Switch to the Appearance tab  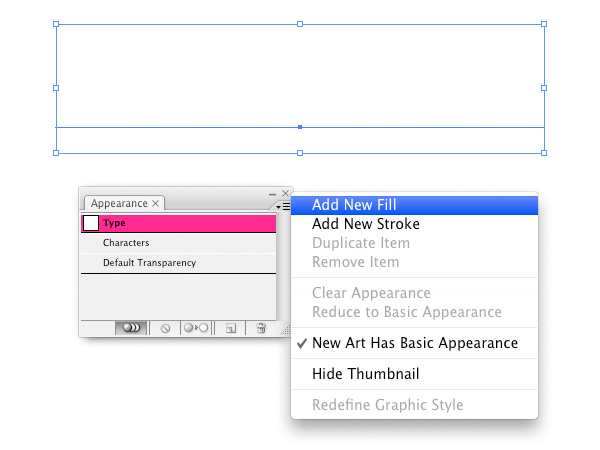119,203
